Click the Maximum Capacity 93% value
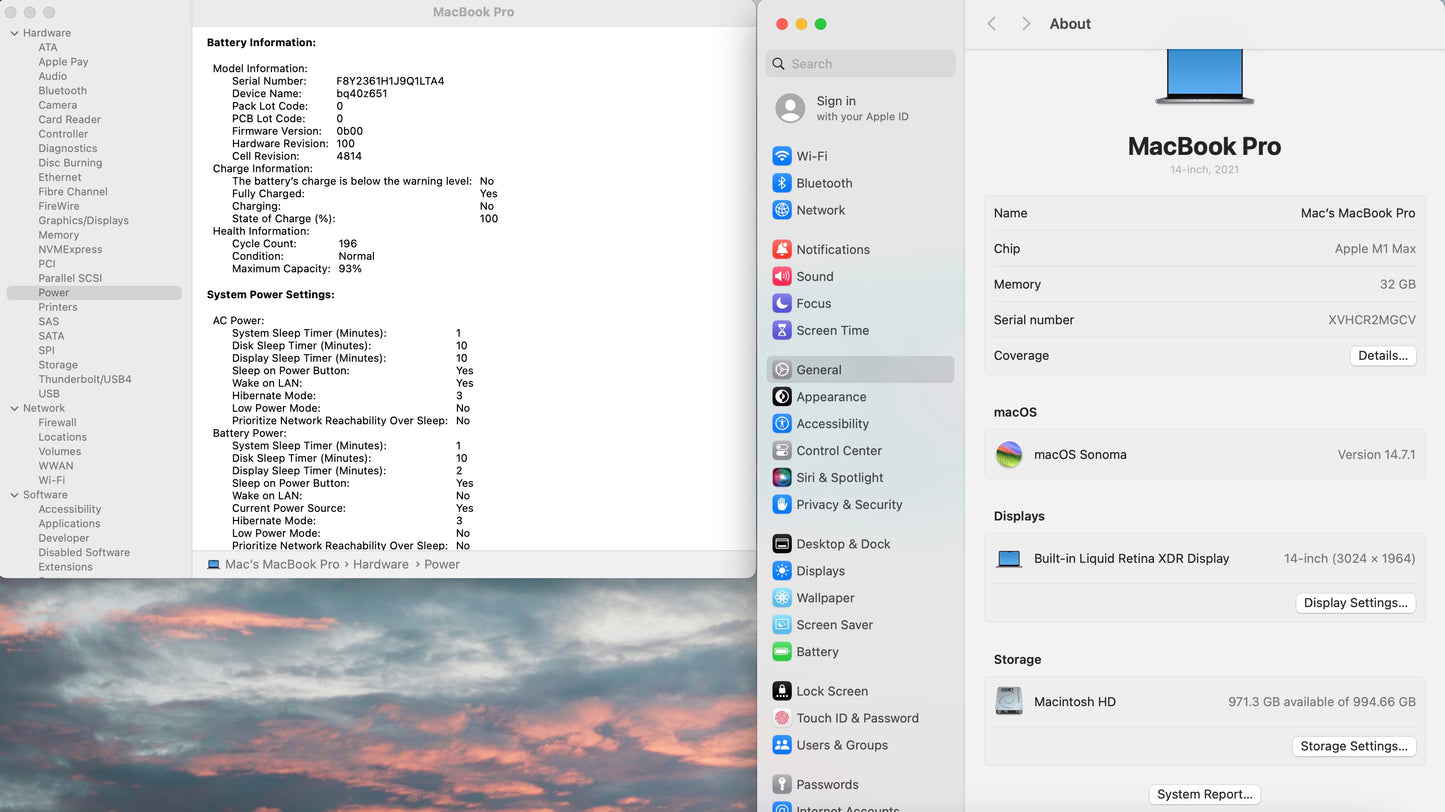Screen dimensions: 1445x812 [350, 269]
